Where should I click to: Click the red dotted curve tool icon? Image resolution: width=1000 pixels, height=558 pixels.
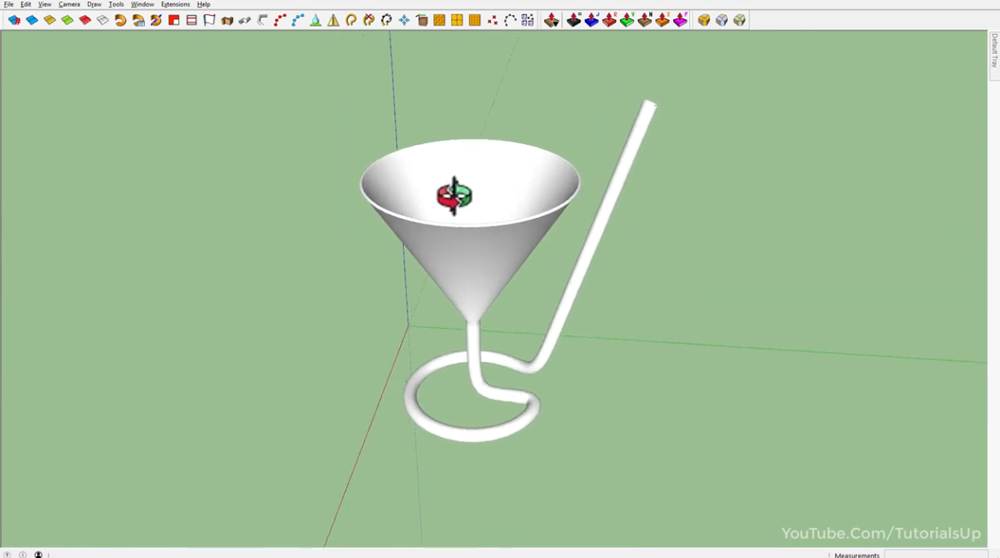coord(280,20)
